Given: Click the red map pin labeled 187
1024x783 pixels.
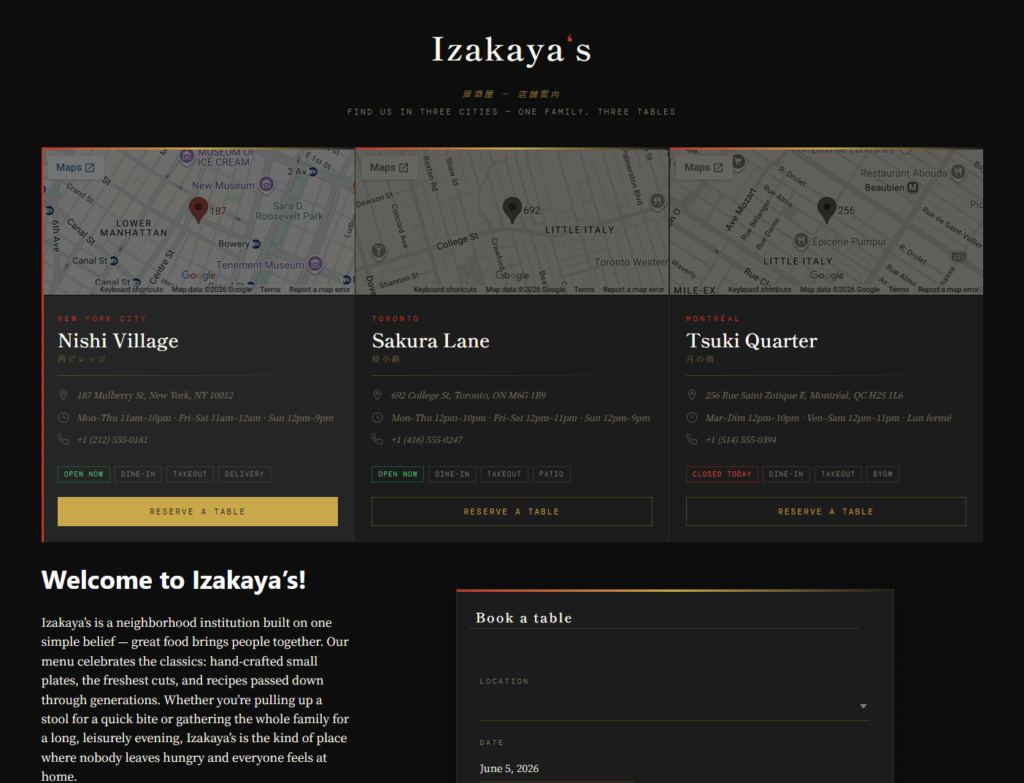Looking at the screenshot, I should pyautogui.click(x=198, y=209).
